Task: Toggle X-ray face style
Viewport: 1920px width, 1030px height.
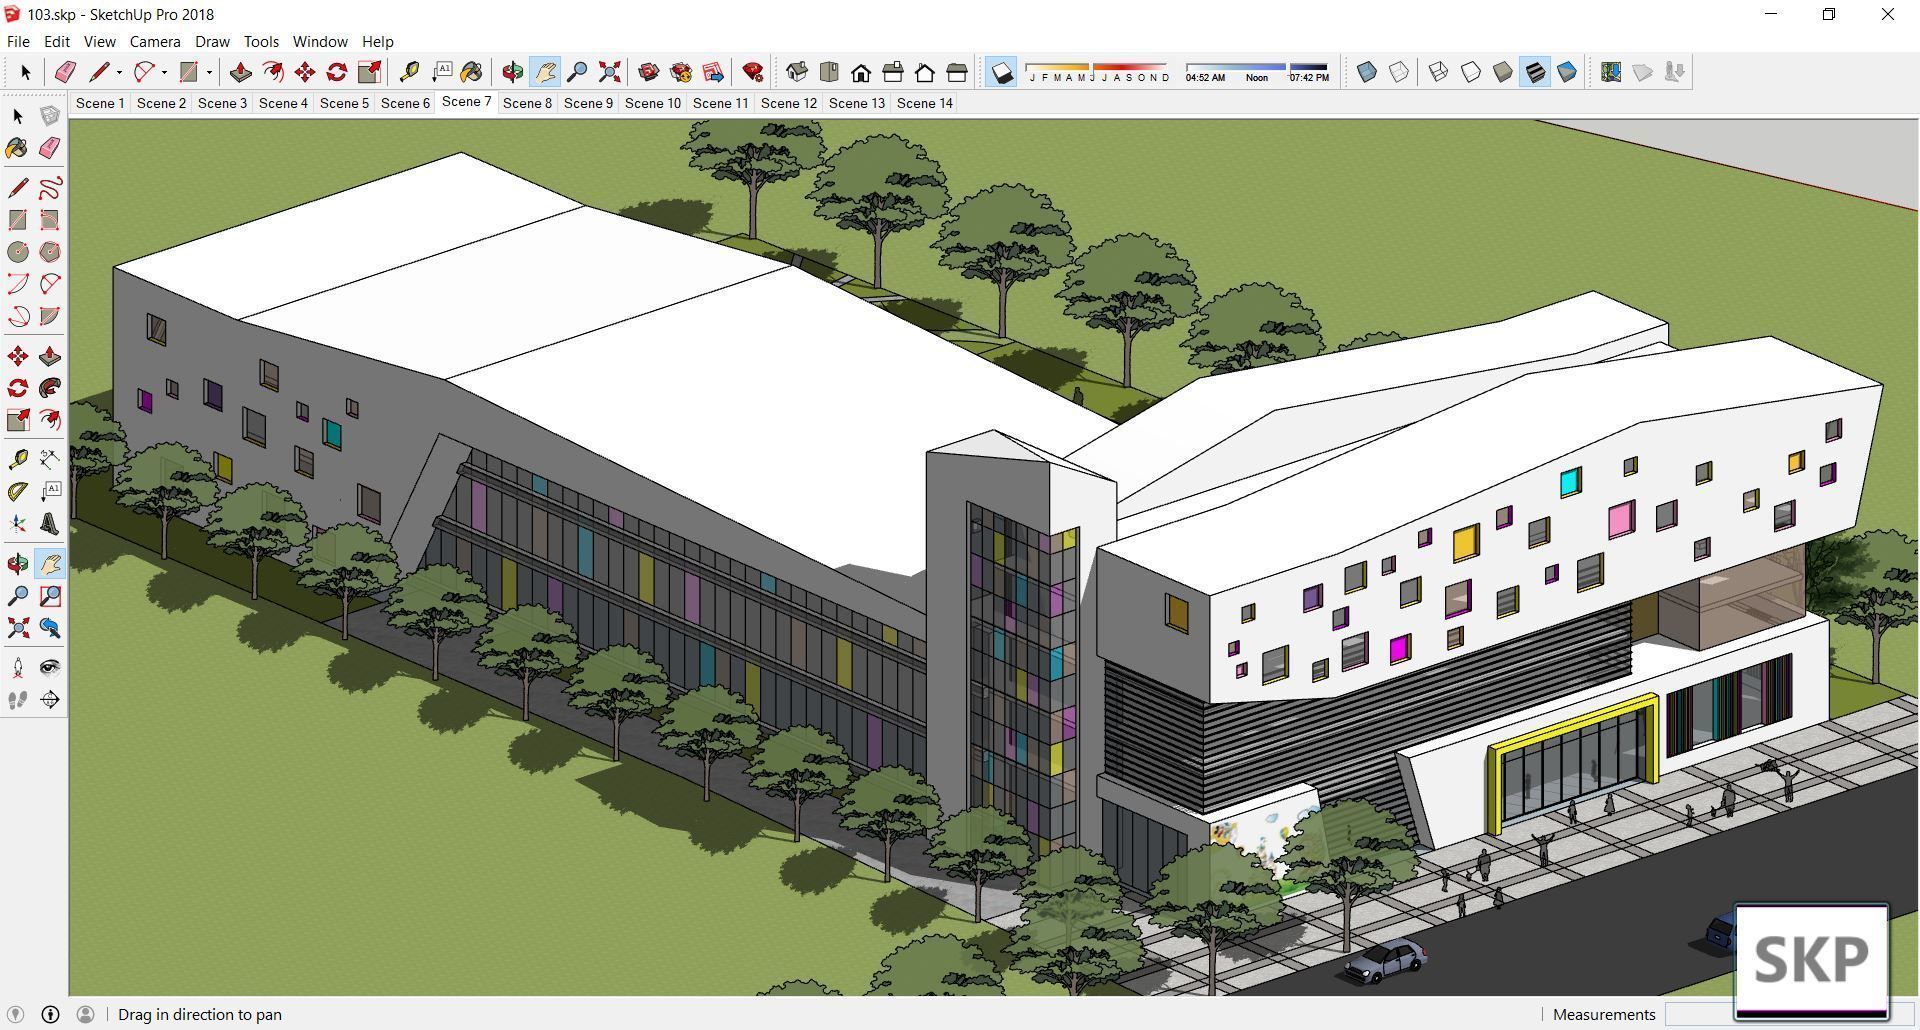Action: coord(1367,72)
